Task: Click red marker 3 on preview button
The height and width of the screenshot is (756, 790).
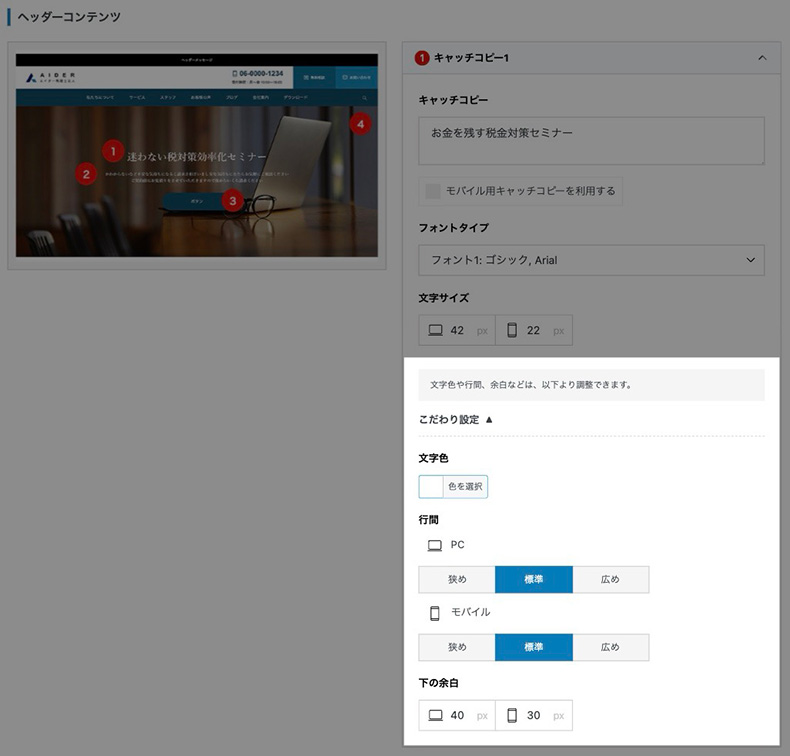Action: [x=233, y=201]
